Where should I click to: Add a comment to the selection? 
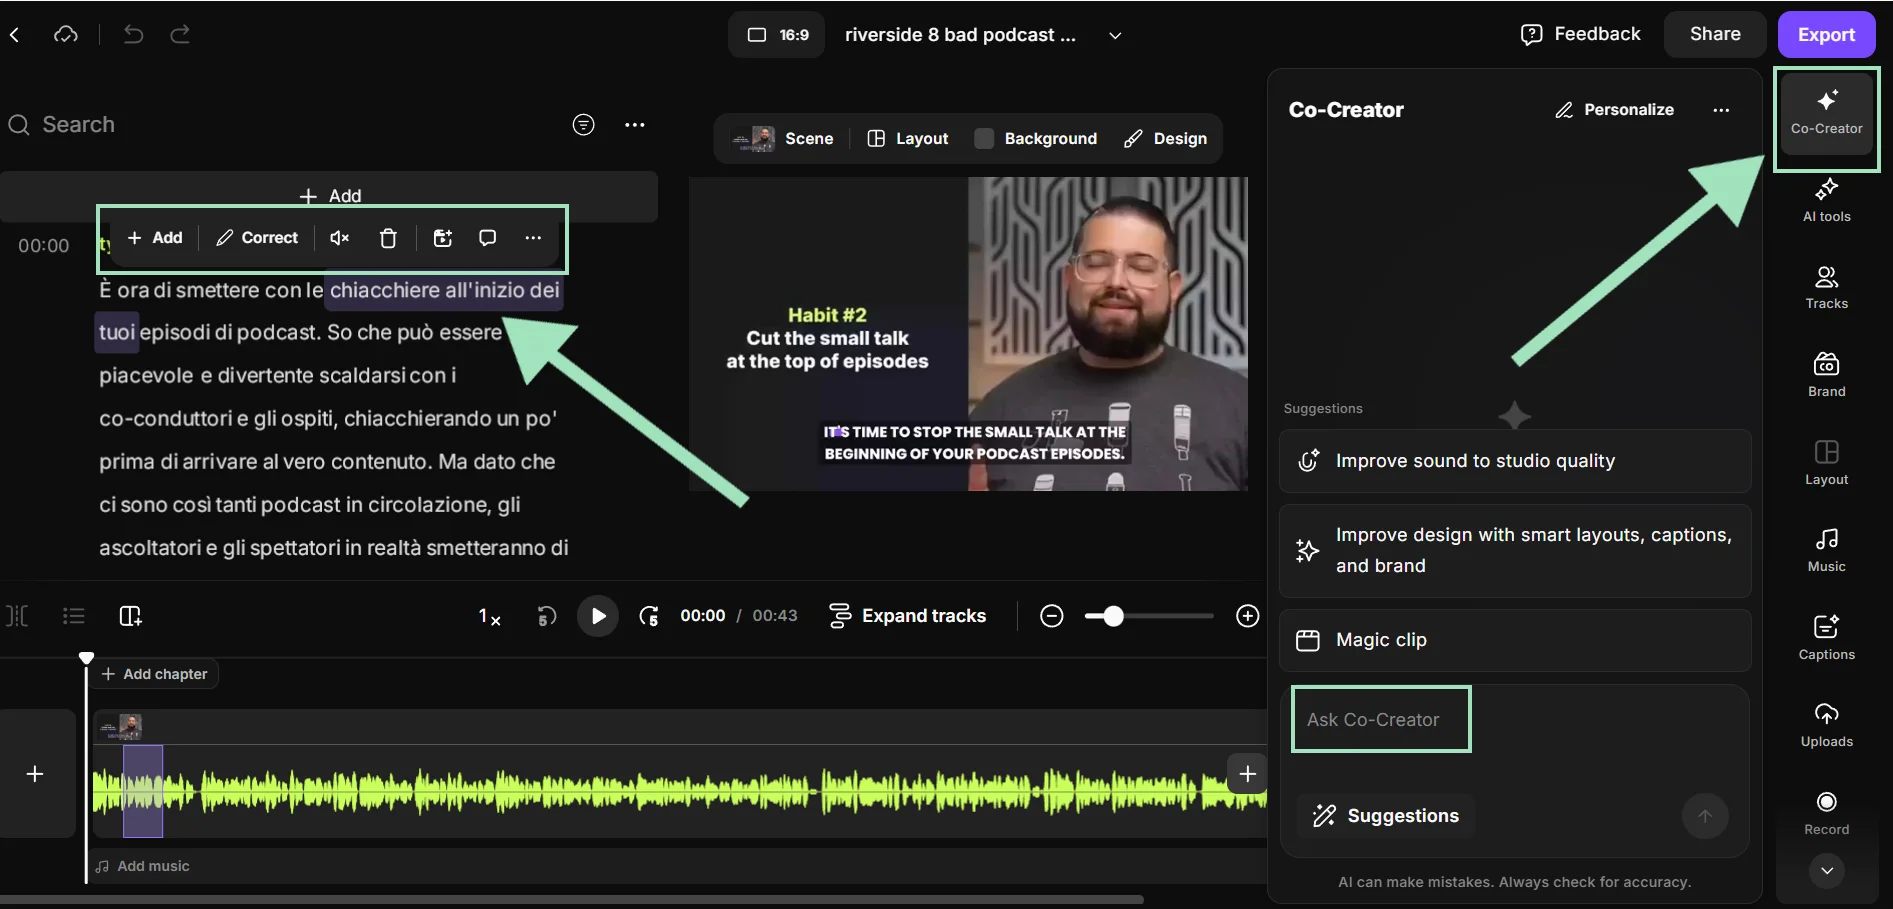[487, 238]
